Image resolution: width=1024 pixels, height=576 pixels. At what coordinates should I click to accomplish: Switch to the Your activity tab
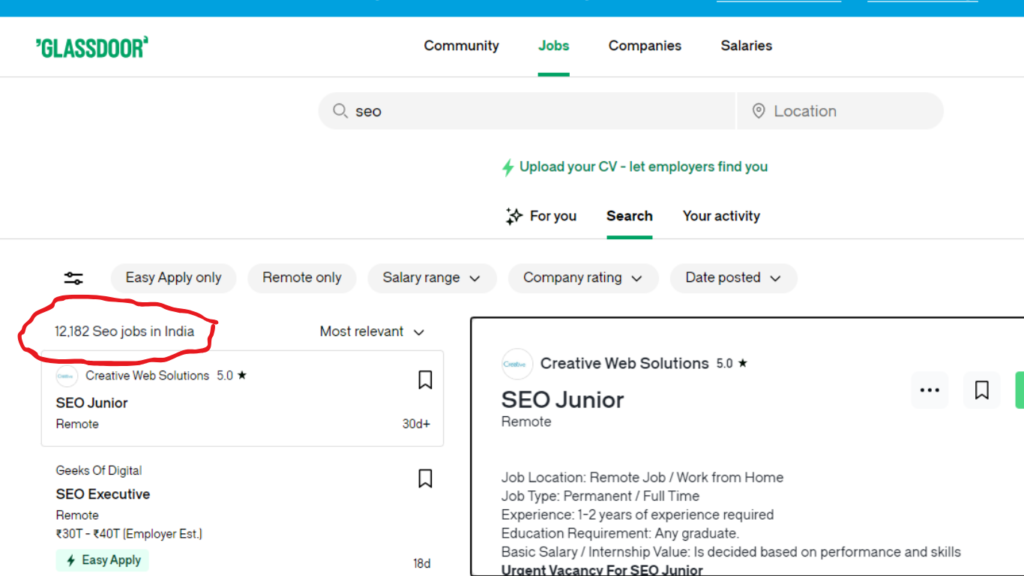pos(721,216)
